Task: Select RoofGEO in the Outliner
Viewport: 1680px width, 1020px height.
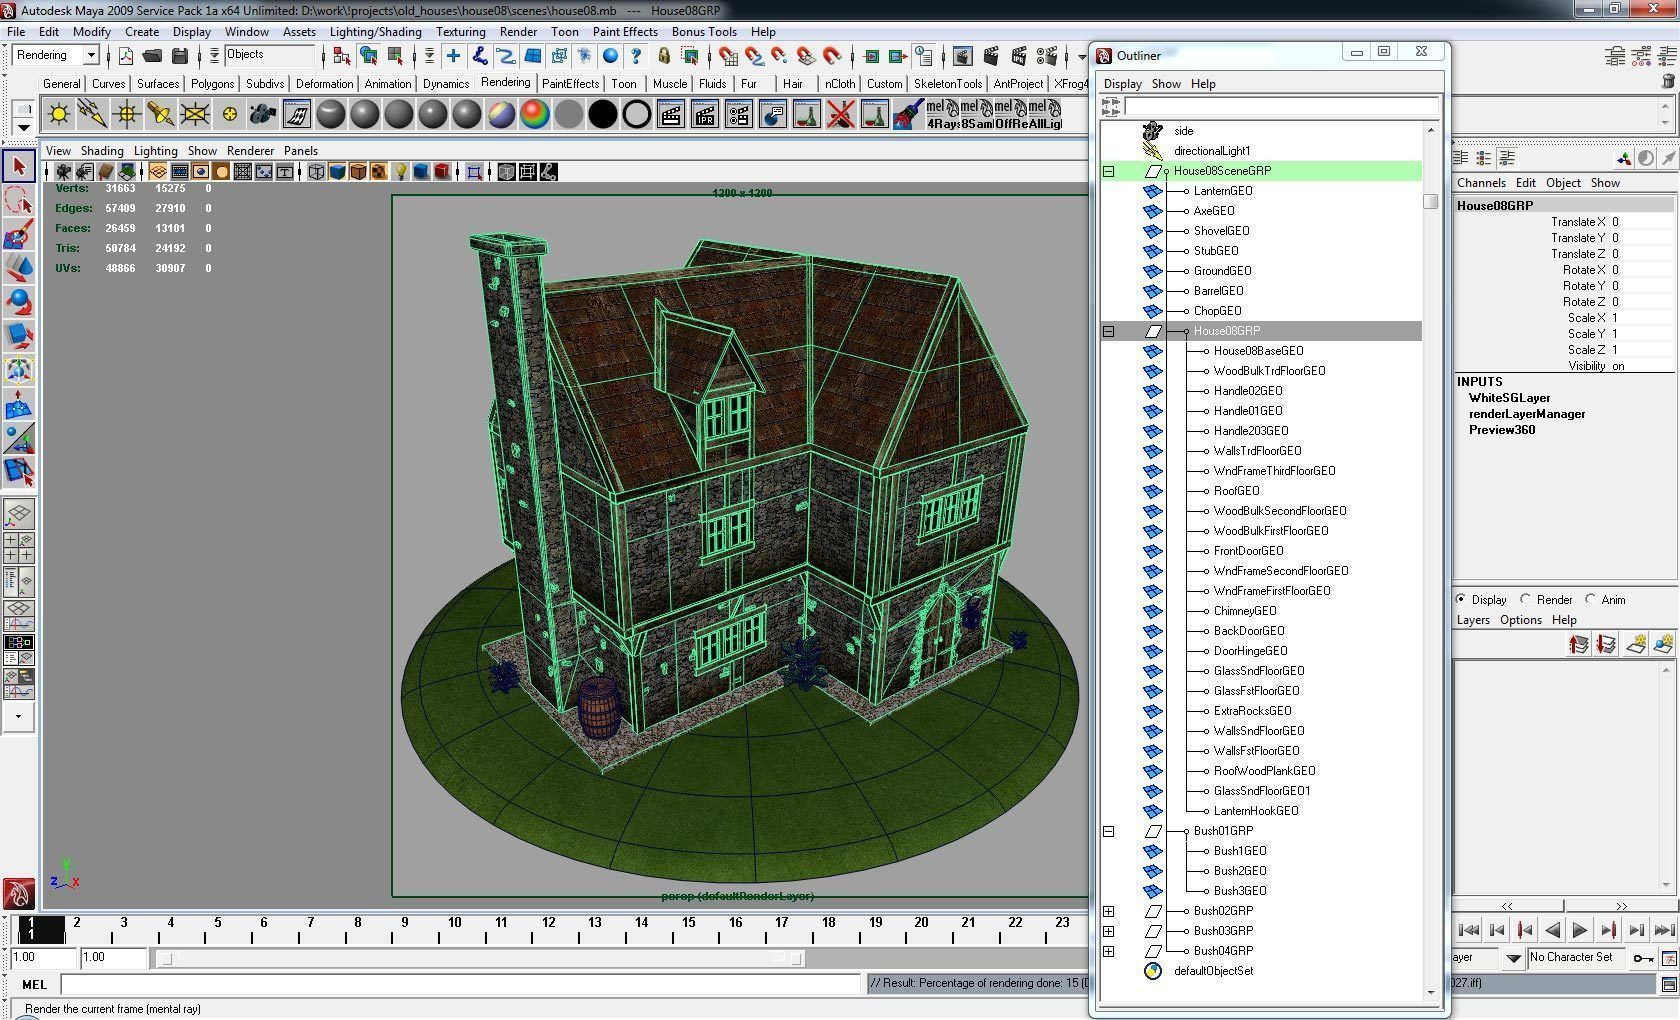Action: [x=1236, y=491]
